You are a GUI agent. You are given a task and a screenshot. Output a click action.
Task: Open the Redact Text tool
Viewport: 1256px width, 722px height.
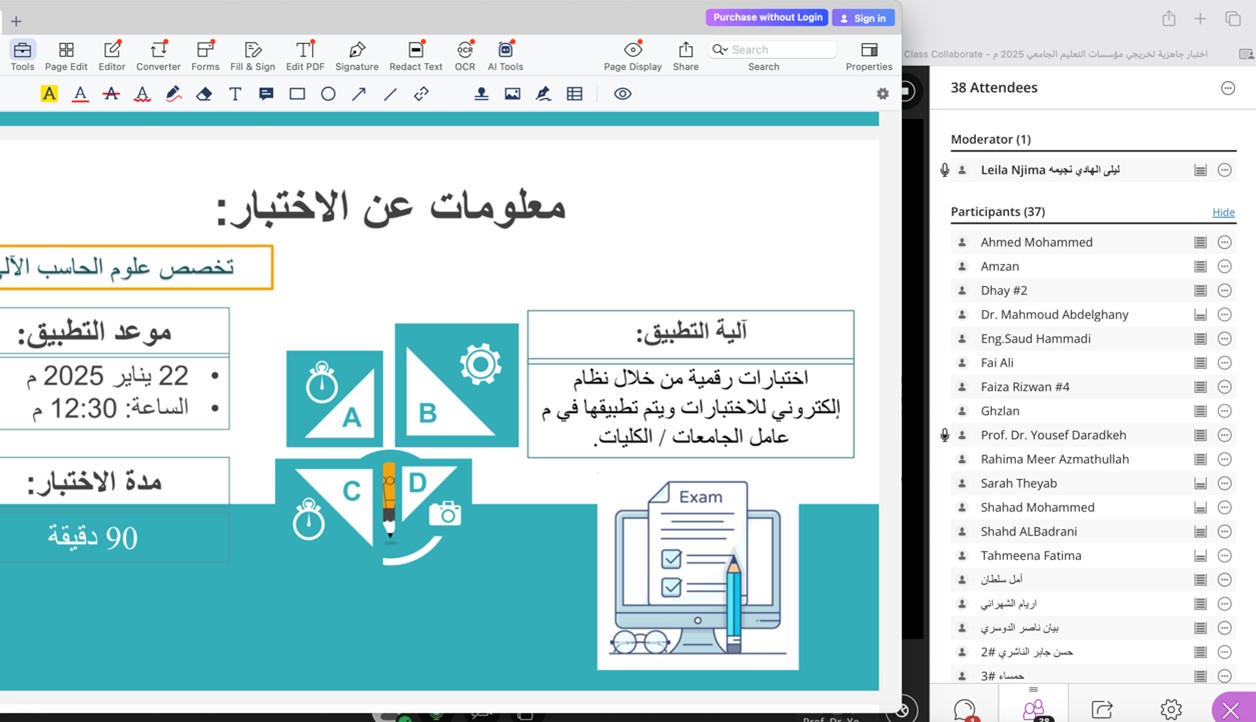pyautogui.click(x=415, y=56)
